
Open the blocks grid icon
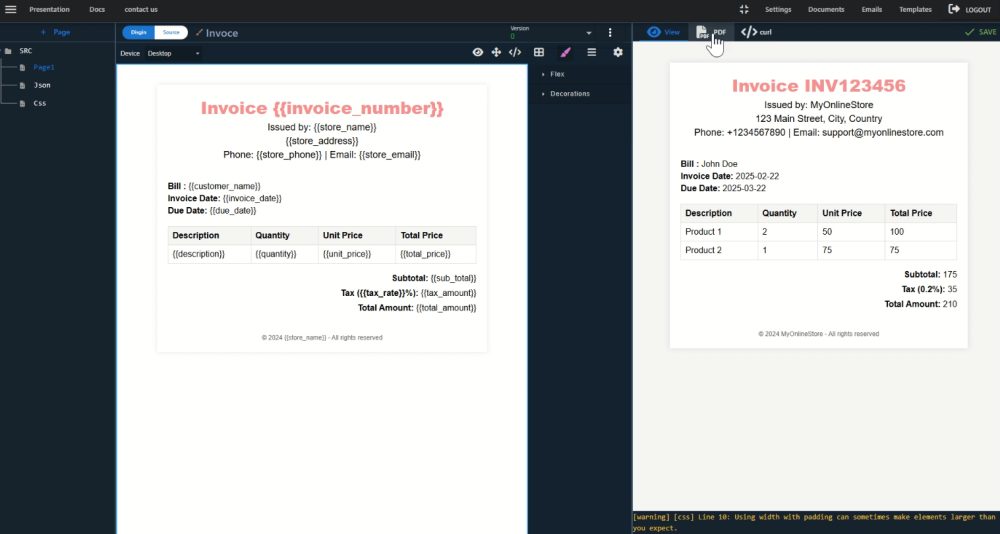539,52
